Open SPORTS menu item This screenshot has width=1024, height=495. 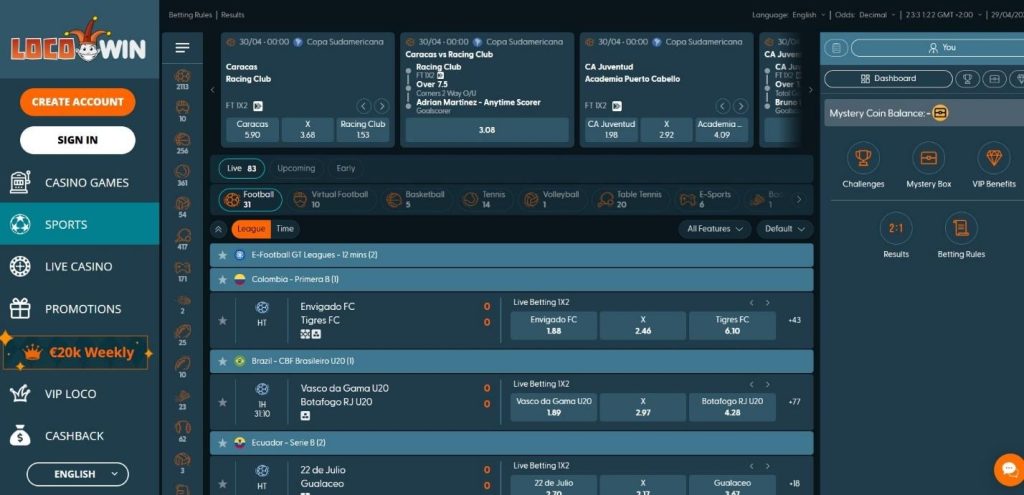click(x=79, y=224)
